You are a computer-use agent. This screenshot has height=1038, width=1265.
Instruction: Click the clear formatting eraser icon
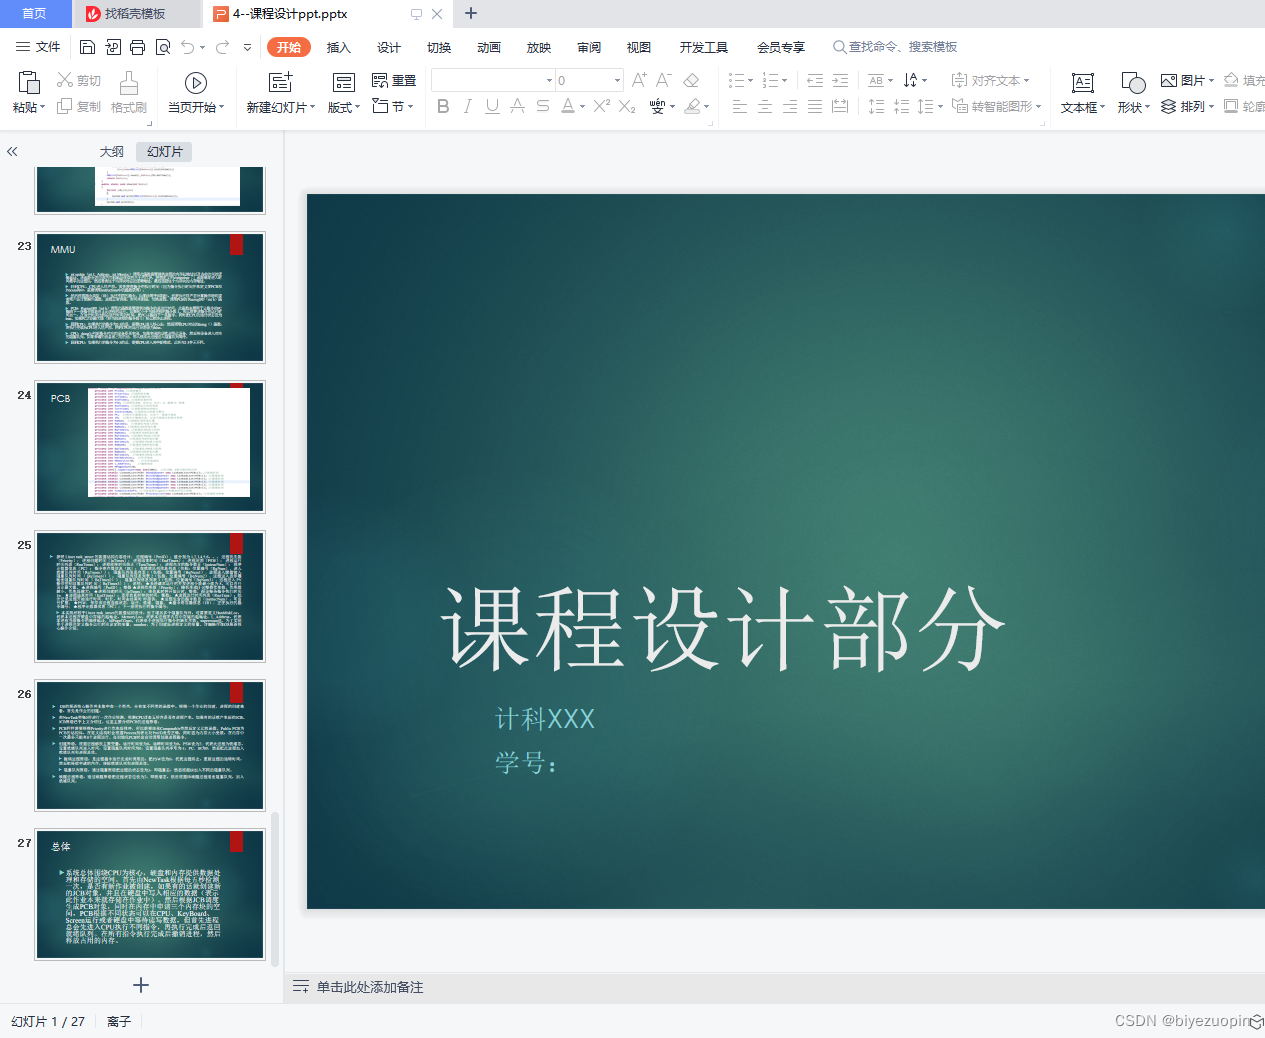point(691,79)
